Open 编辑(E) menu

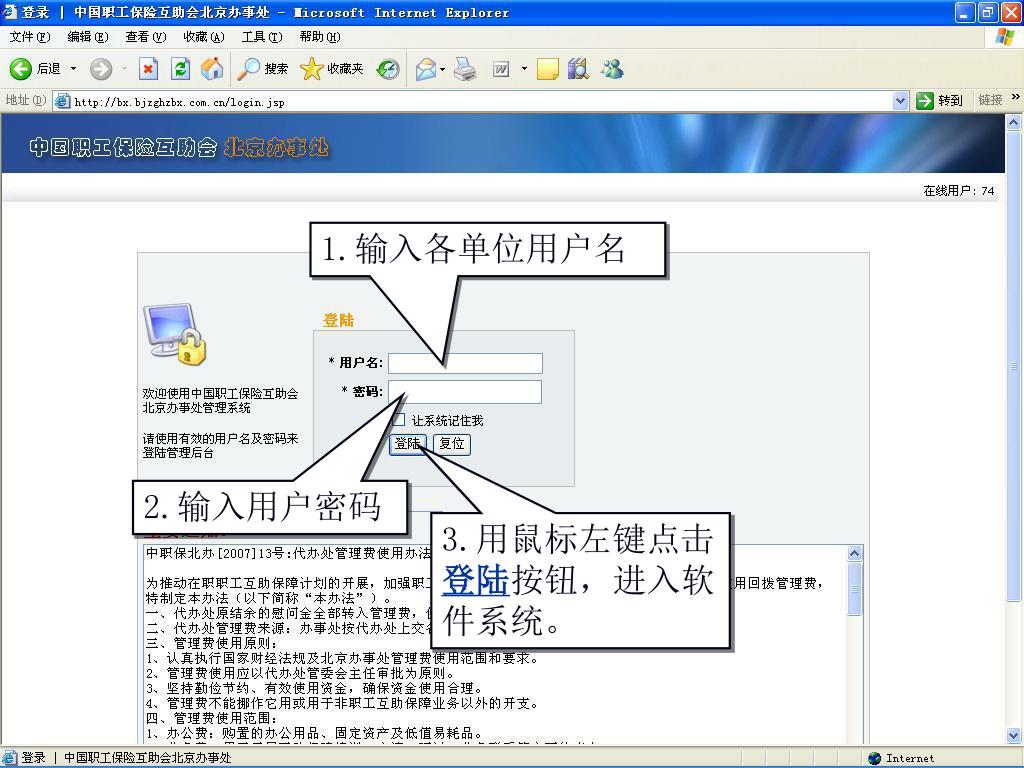point(88,37)
